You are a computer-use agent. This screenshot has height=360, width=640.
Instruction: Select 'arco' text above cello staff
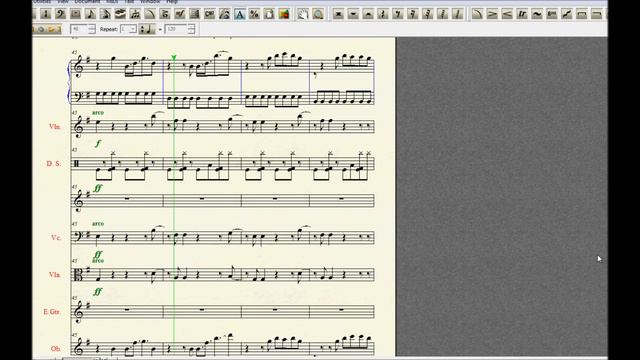coord(98,224)
